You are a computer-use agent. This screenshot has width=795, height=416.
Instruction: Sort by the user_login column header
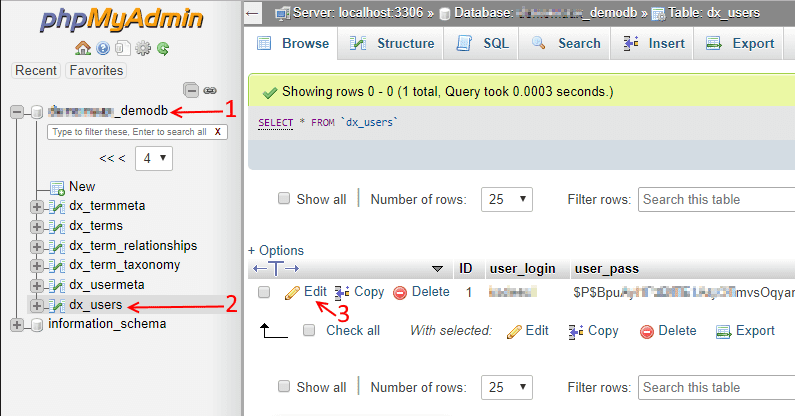(x=522, y=269)
